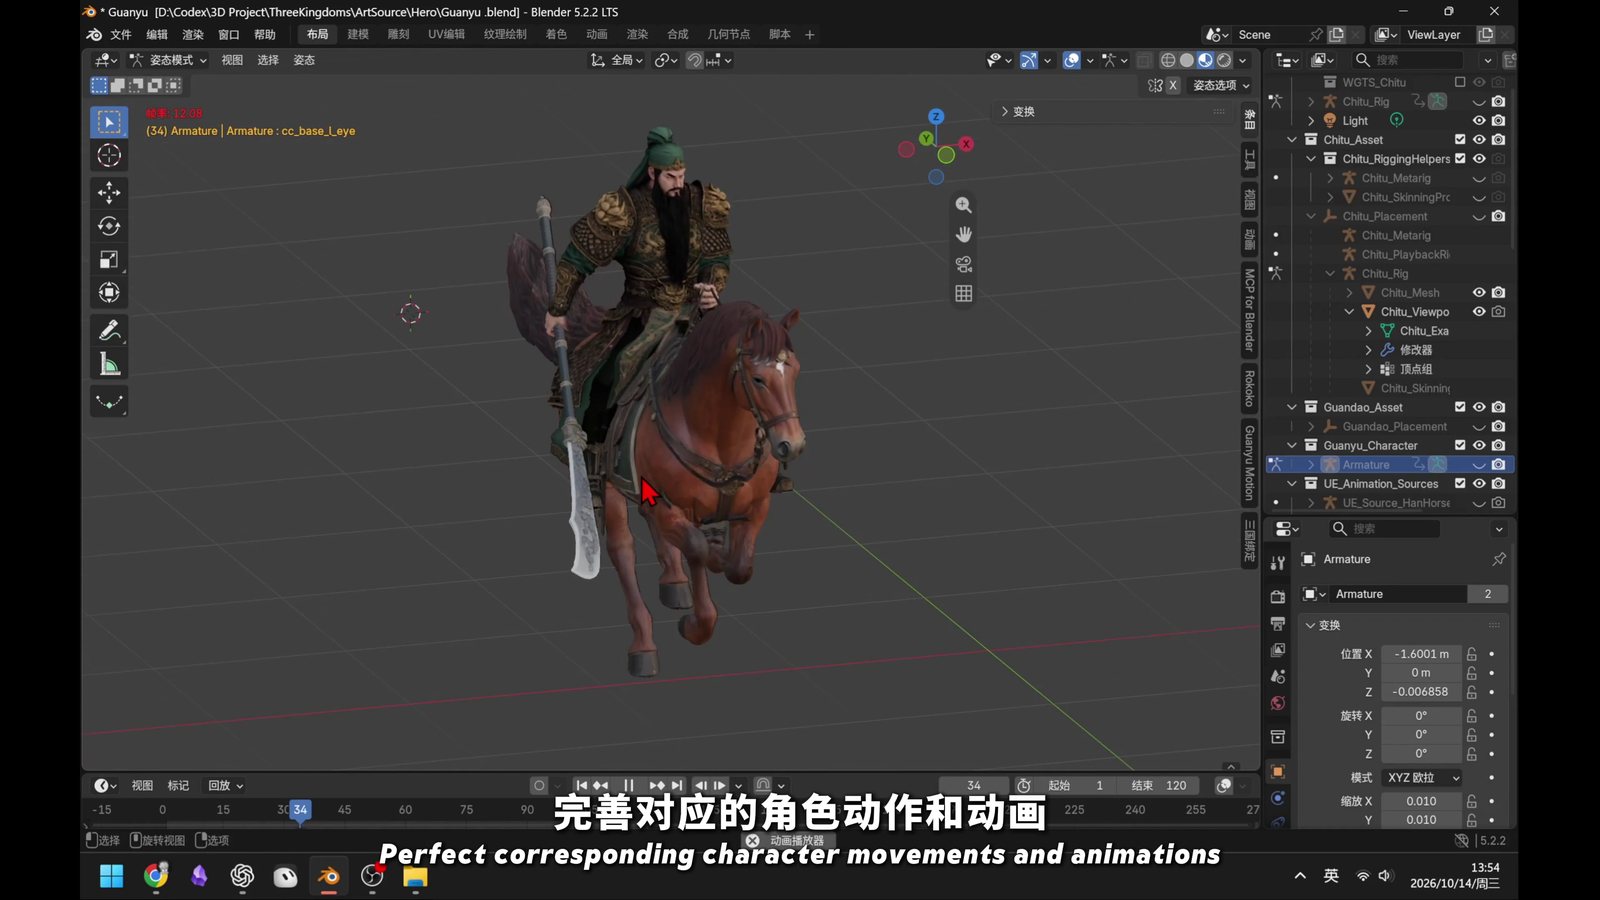Open the World properties tab icon
Screen dimensions: 1600x900
pos(1277,703)
